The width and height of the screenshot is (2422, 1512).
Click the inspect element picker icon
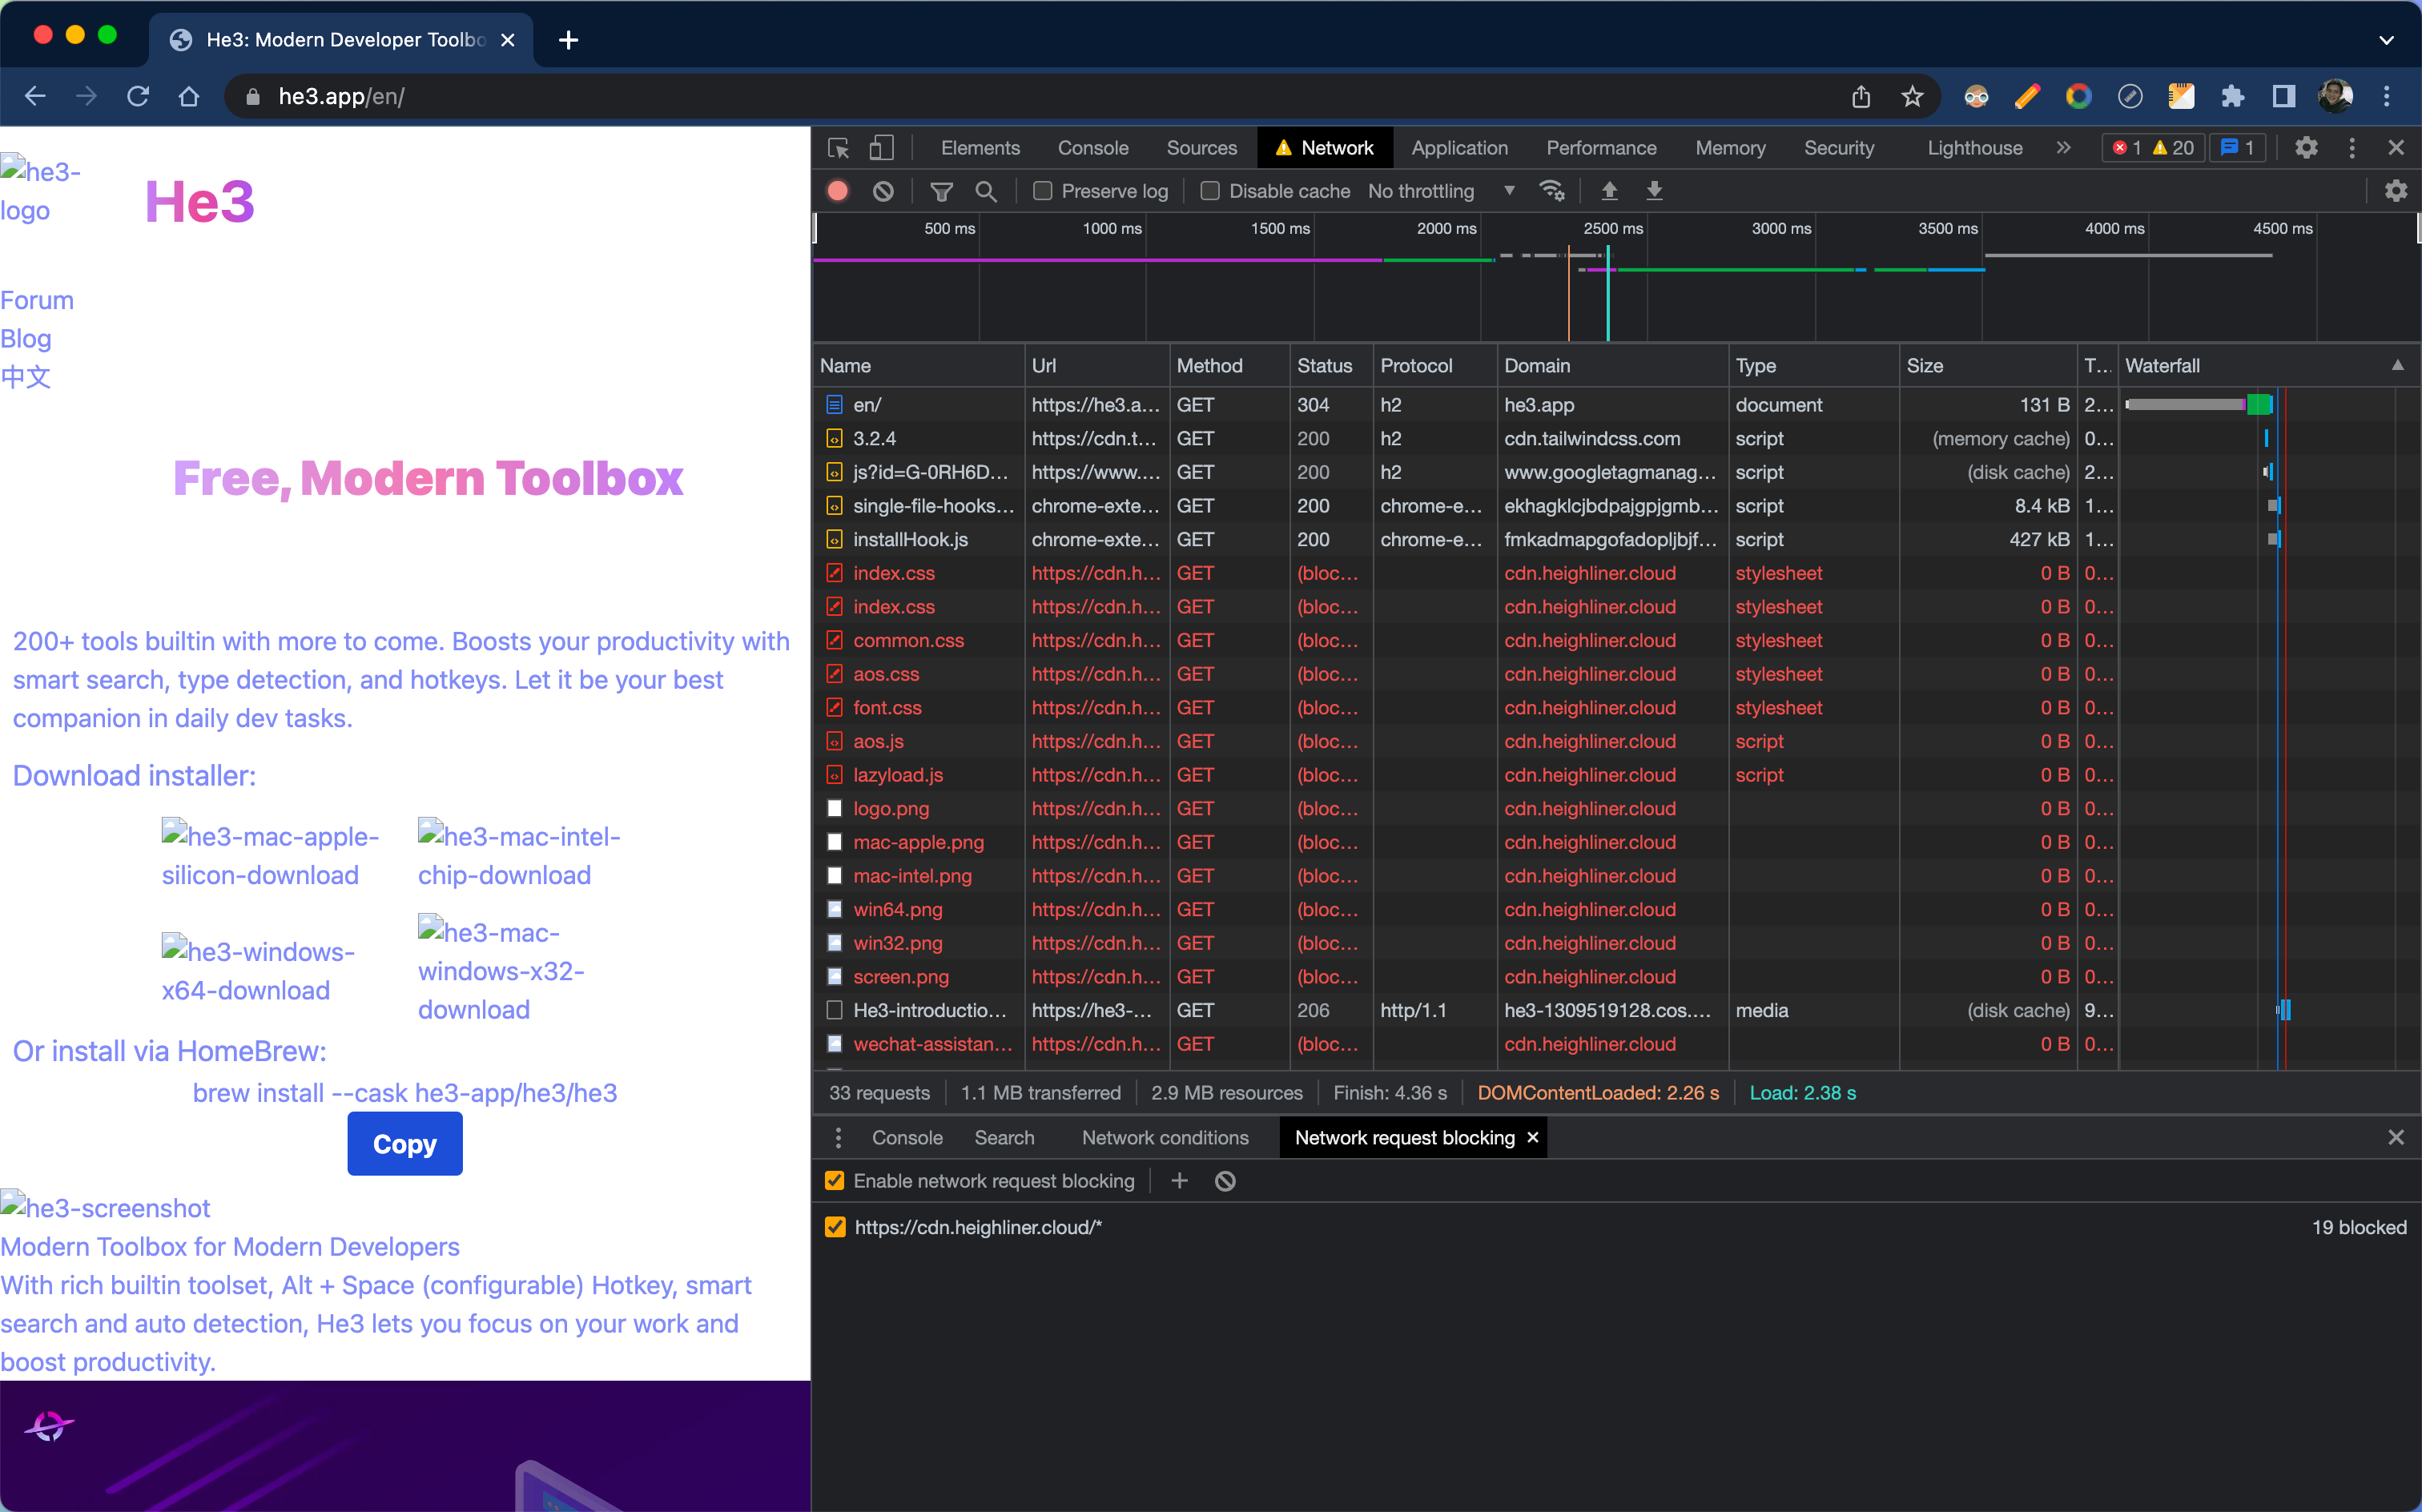pyautogui.click(x=838, y=148)
